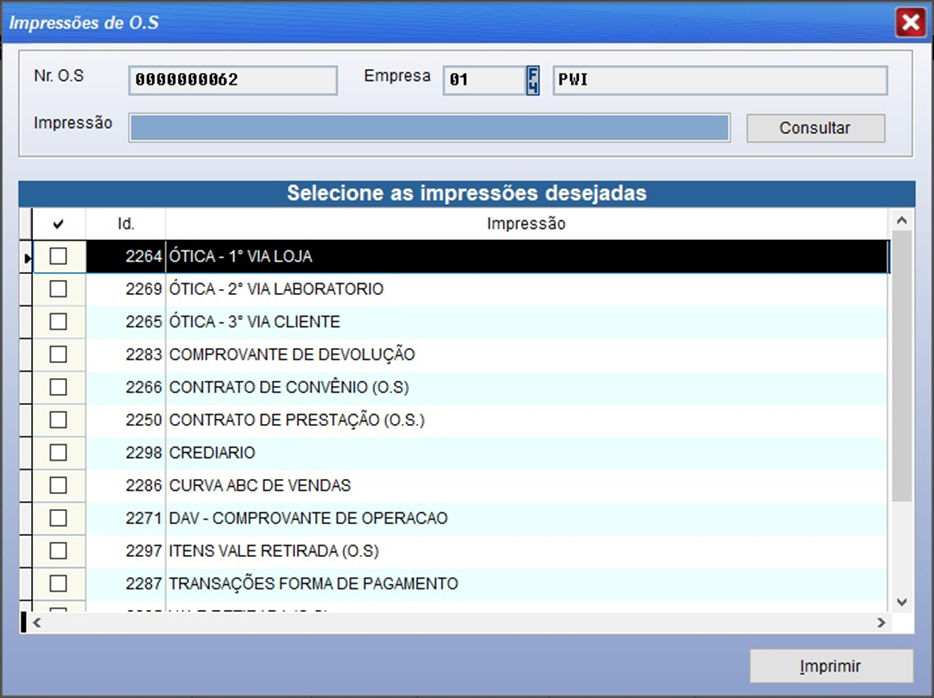The height and width of the screenshot is (698, 934).
Task: Close the Impressões de O.S window
Action: (x=909, y=22)
